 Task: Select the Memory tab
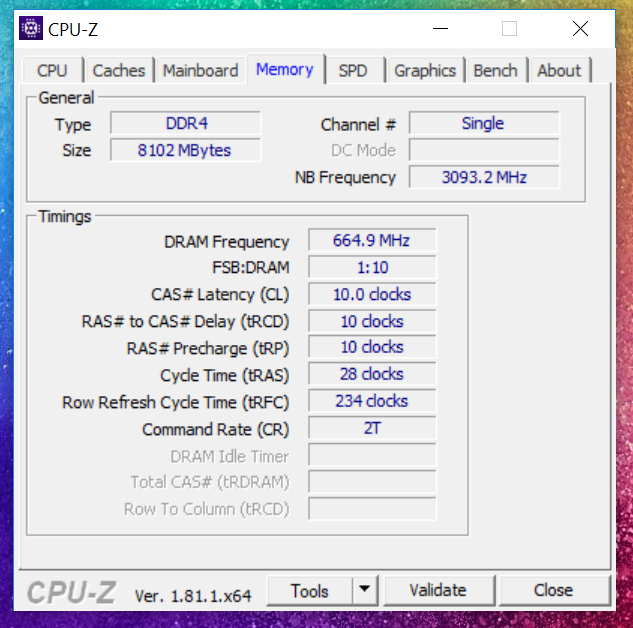285,69
